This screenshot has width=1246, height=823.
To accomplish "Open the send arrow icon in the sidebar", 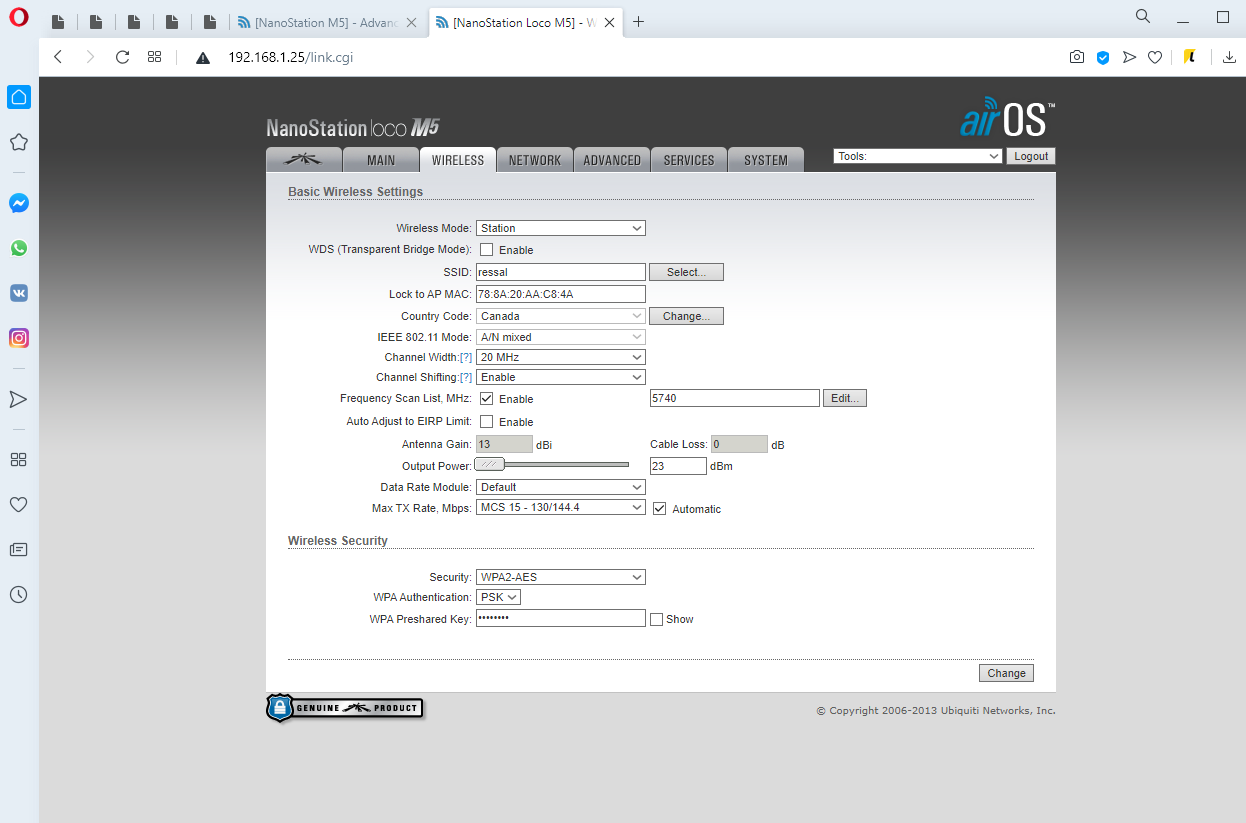I will (x=18, y=399).
